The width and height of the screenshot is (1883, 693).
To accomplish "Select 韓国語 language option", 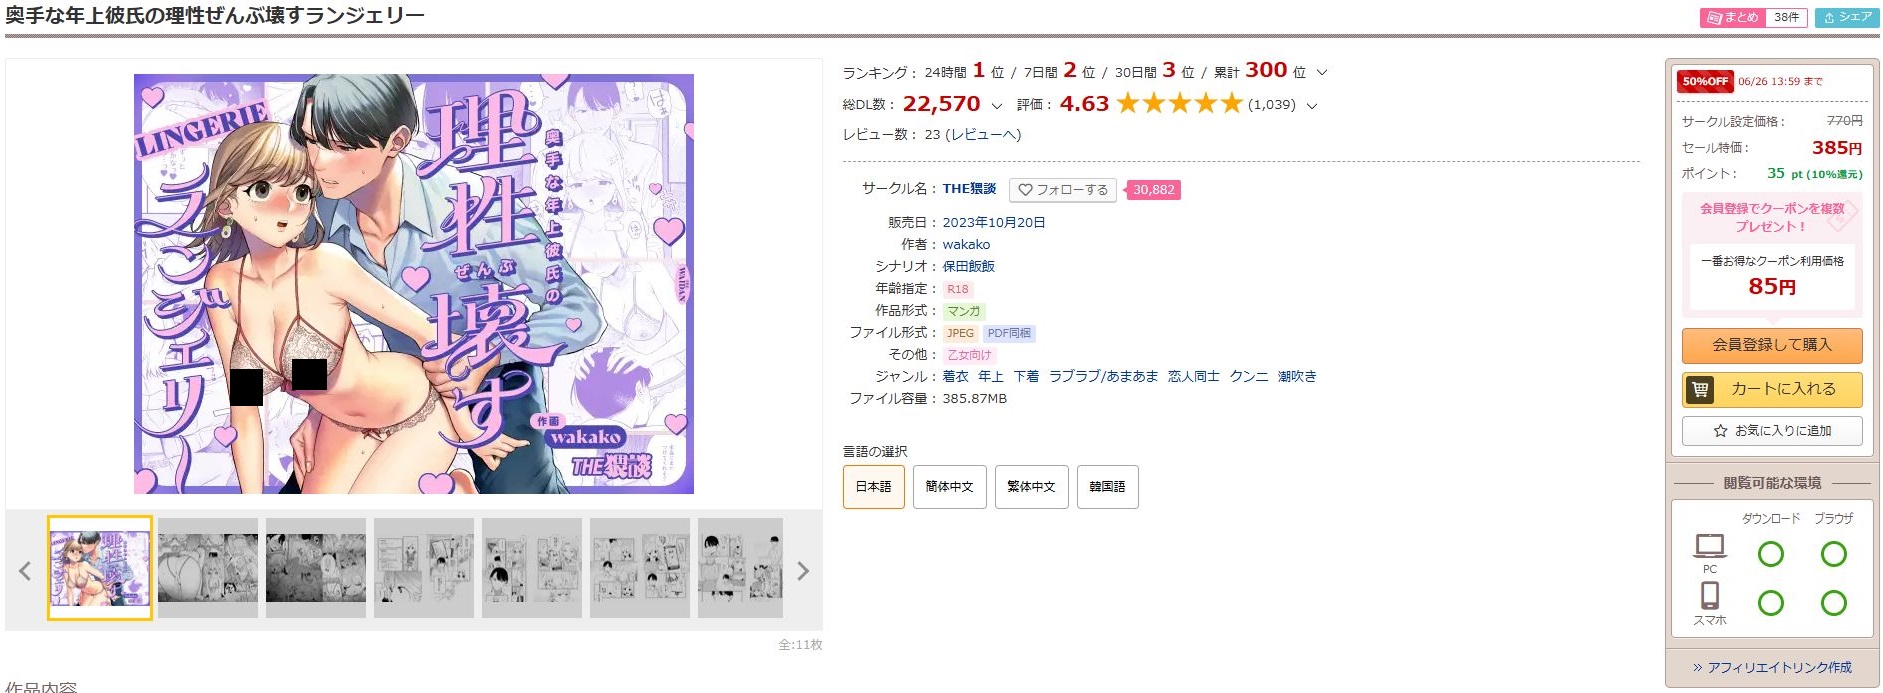I will click(1107, 487).
